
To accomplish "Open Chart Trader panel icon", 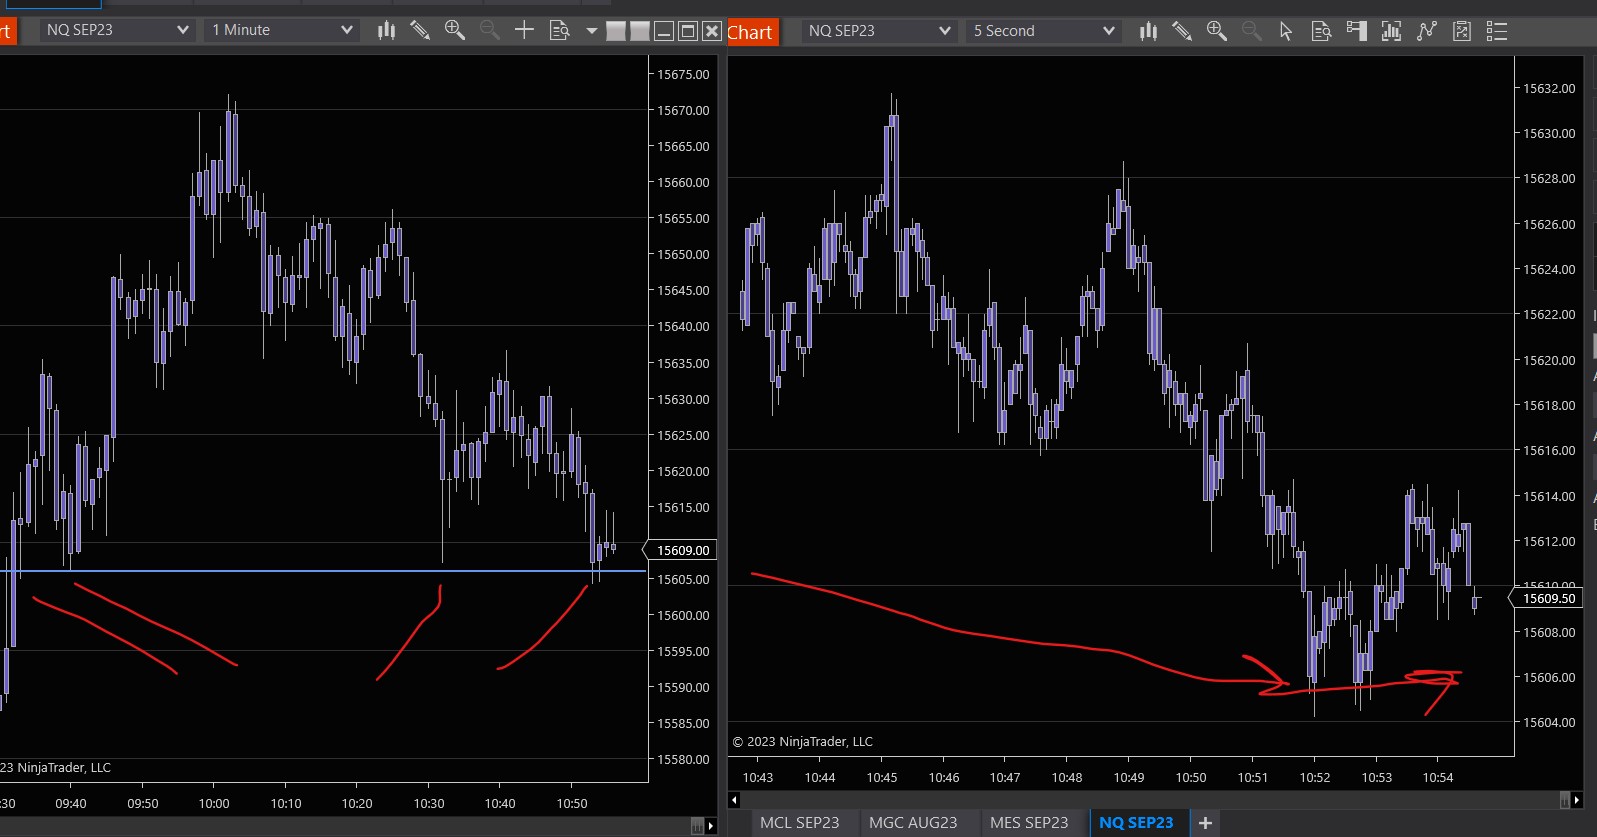I will coord(1356,31).
